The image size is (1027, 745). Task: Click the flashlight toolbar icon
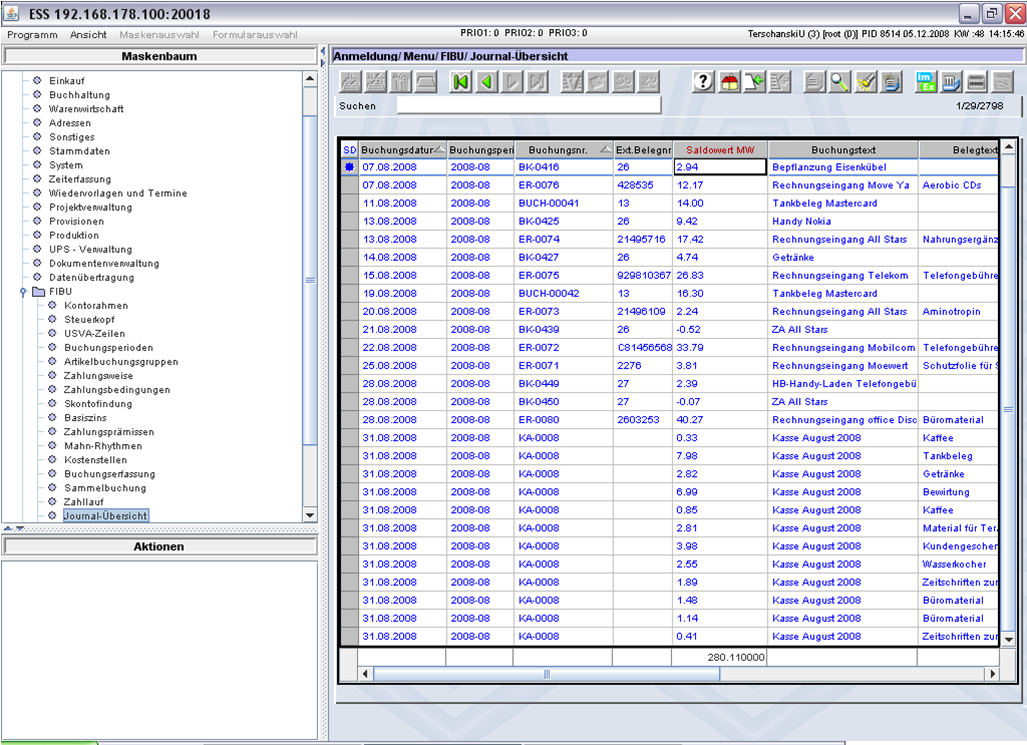point(866,82)
